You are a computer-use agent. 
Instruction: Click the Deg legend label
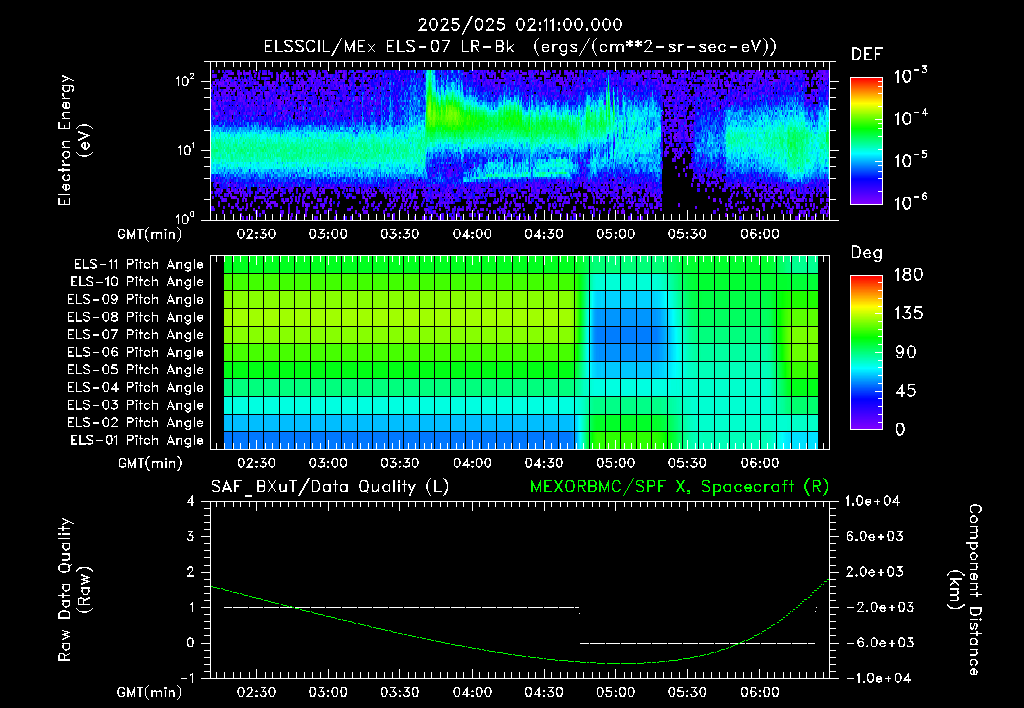[867, 253]
